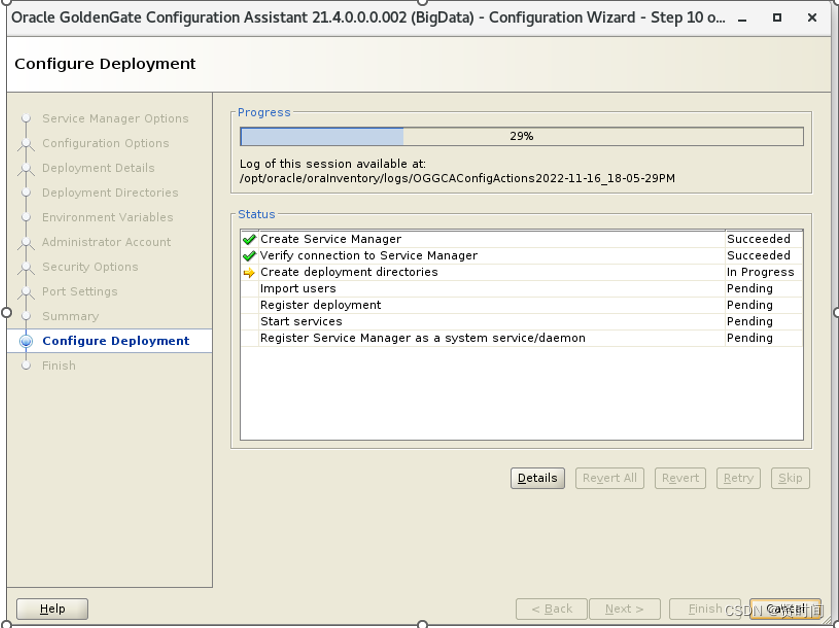Click the Status group label
839x628 pixels.
tap(256, 214)
